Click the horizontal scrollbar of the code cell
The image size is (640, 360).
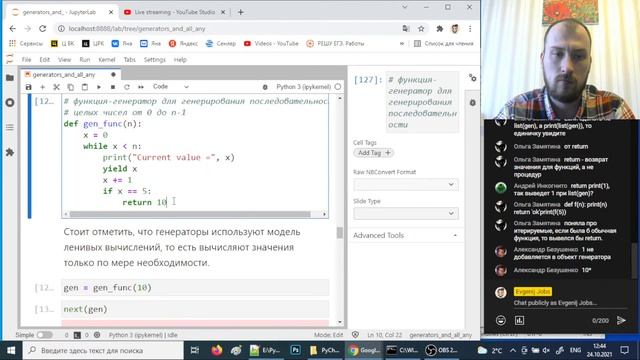point(190,214)
